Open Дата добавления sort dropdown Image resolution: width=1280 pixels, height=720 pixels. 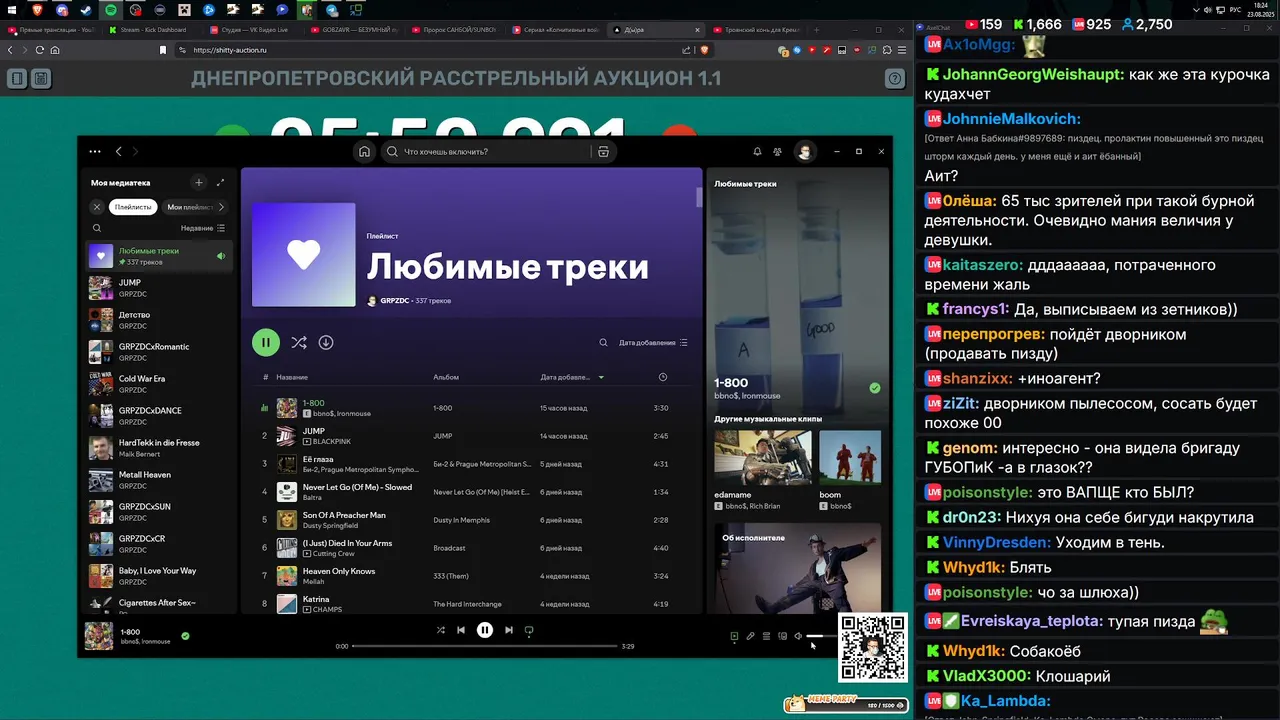pos(653,342)
